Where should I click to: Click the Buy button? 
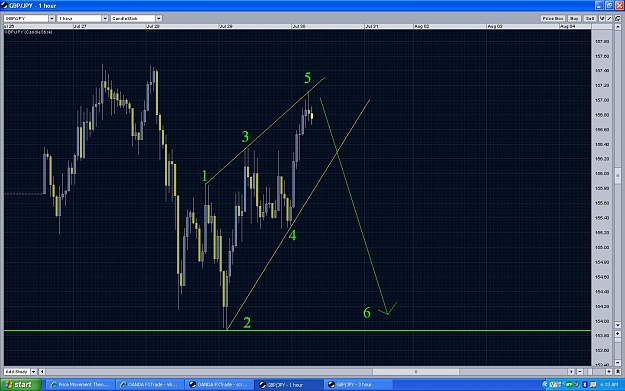[574, 18]
